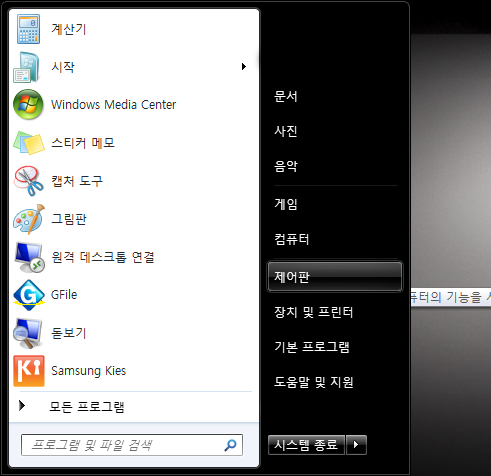Open 사진 from right pane
Viewport: 491px width, 476px height.
pos(286,131)
